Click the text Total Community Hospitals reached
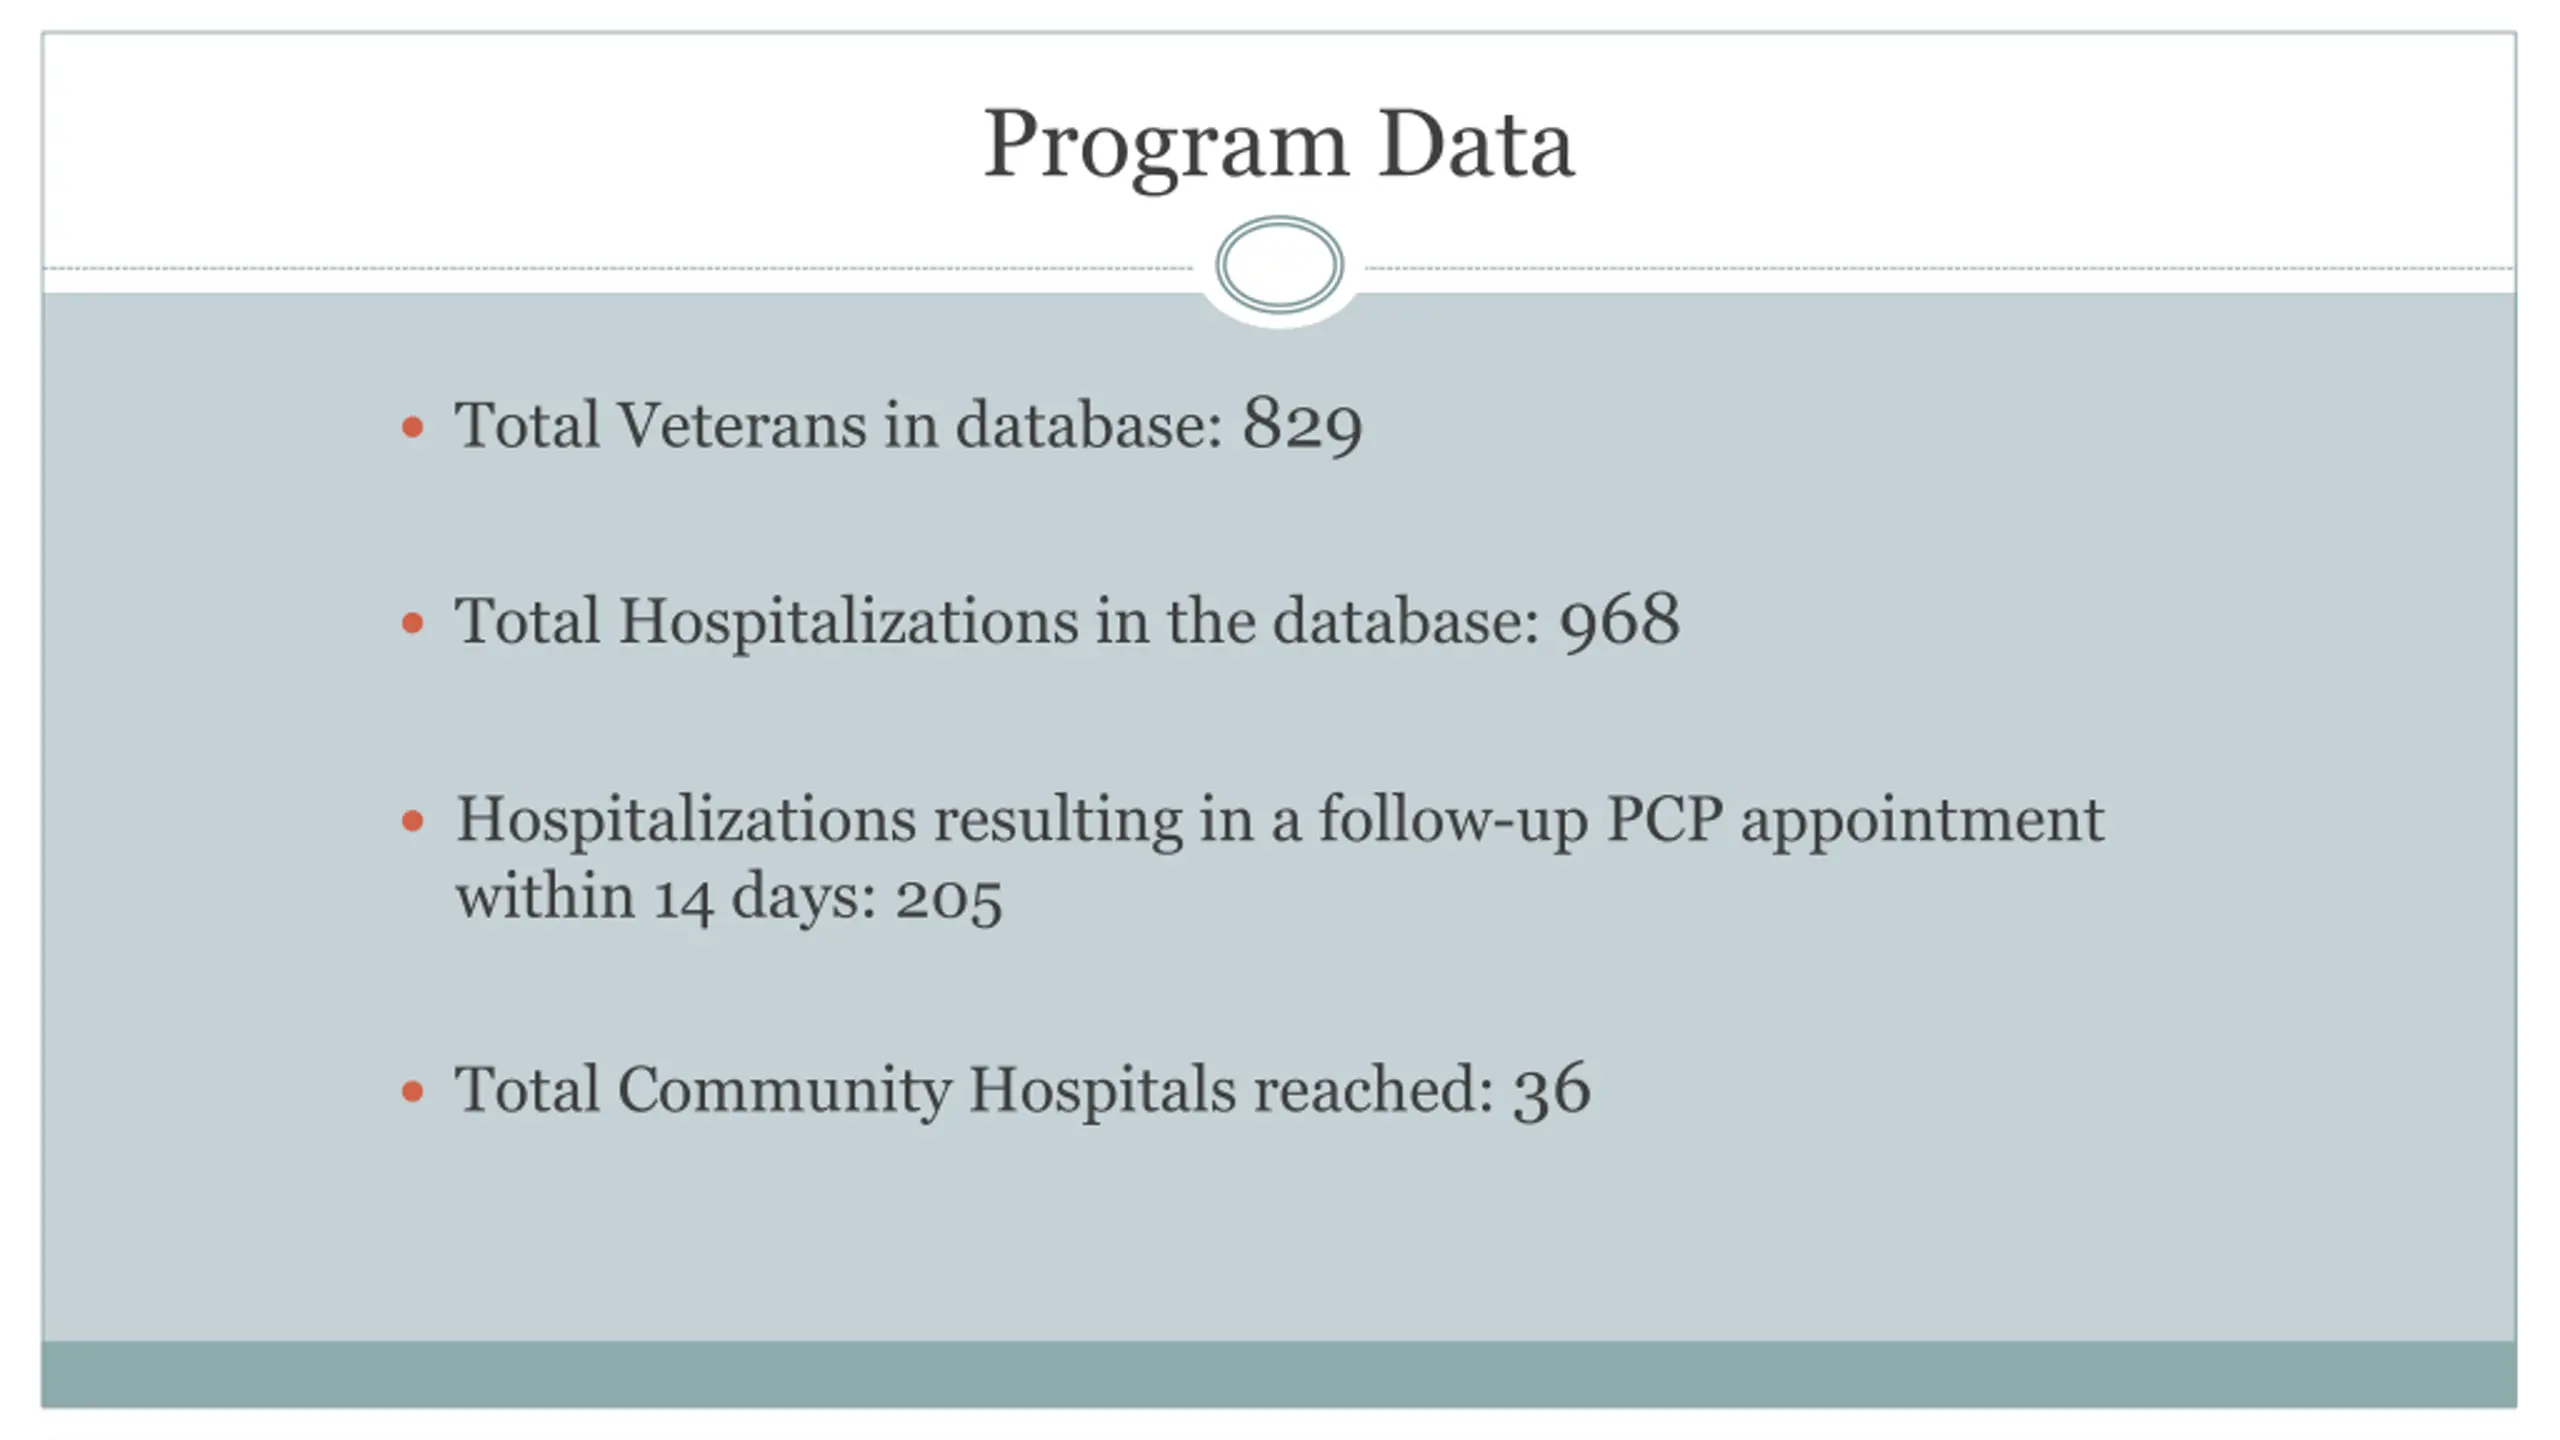Screen dimensions: 2560x1440 [973, 1090]
